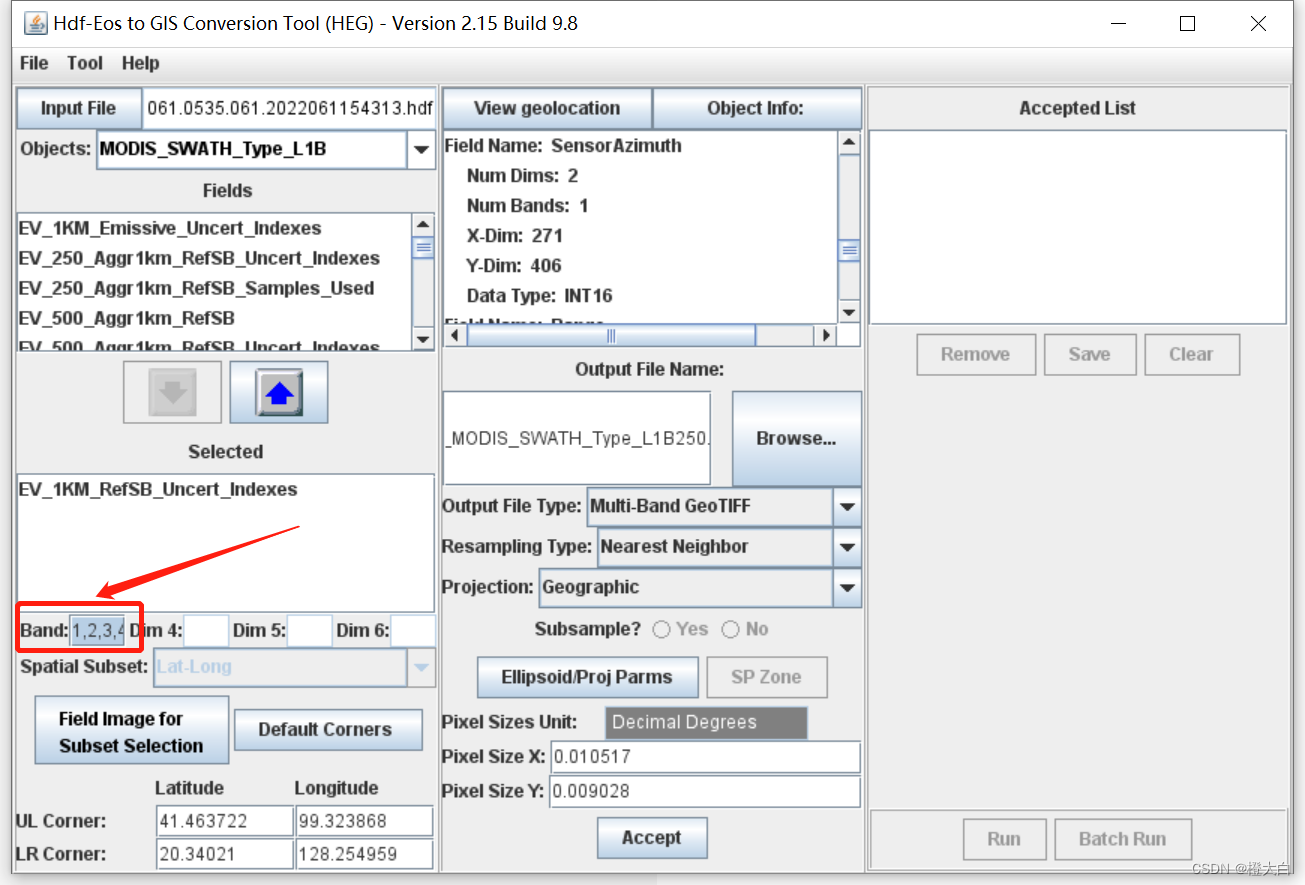This screenshot has height=885, width=1305.
Task: Click the Java app icon in title bar
Action: (35, 23)
